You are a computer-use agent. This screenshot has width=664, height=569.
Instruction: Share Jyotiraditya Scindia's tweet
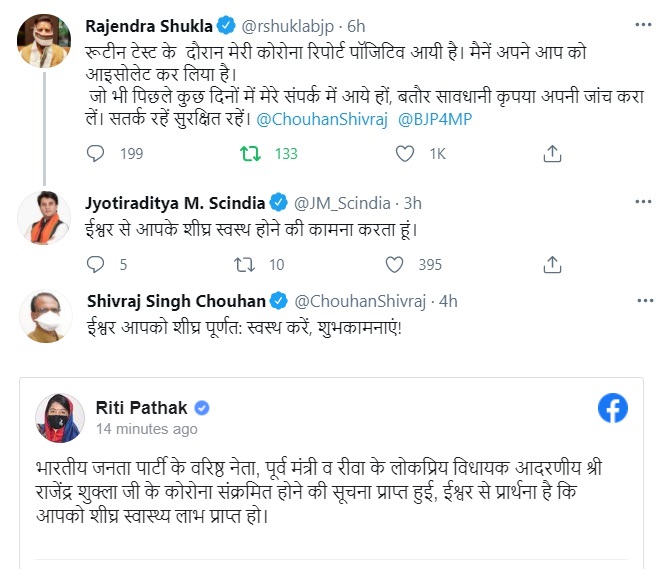pos(551,265)
